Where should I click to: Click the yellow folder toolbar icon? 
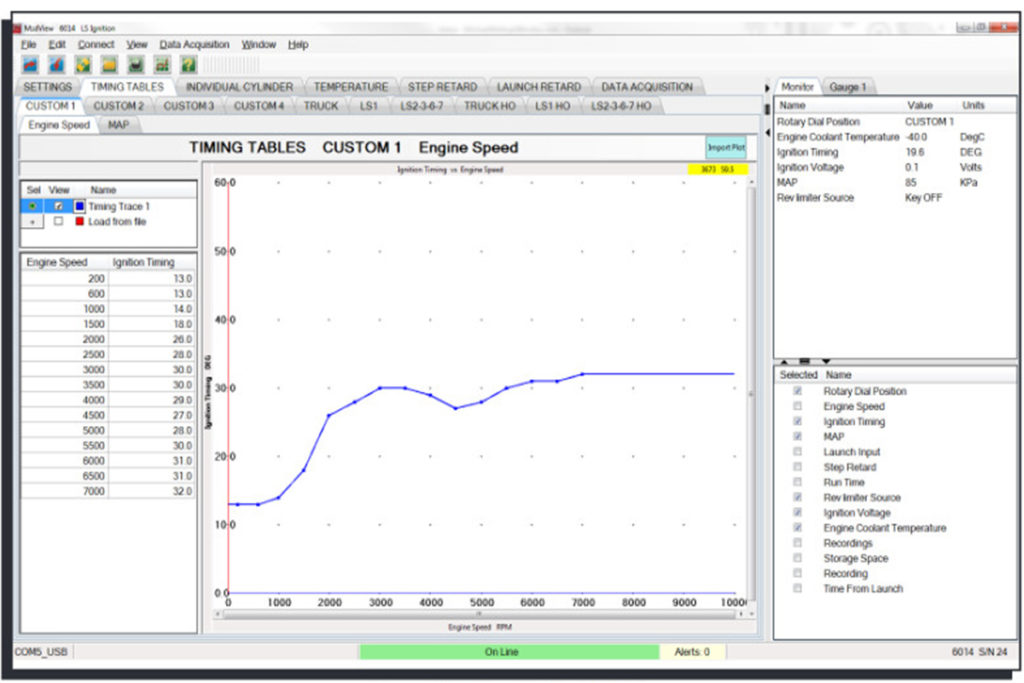click(x=109, y=65)
